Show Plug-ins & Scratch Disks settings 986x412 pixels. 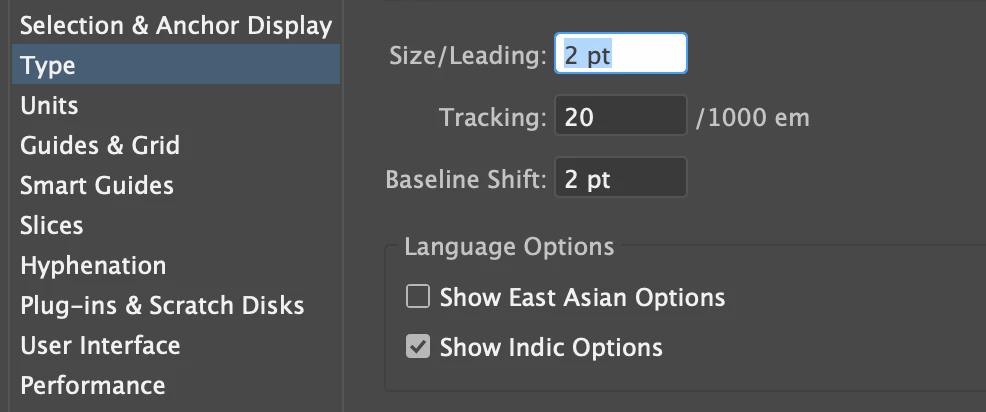[x=162, y=305]
